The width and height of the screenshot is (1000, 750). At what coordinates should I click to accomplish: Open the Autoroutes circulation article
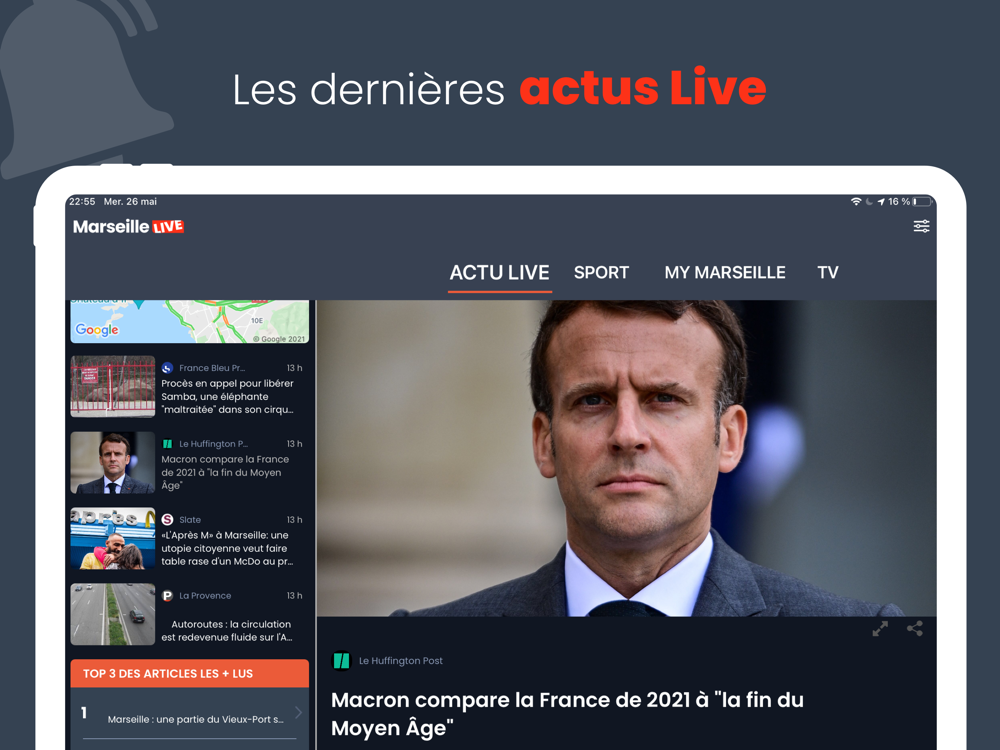189,615
